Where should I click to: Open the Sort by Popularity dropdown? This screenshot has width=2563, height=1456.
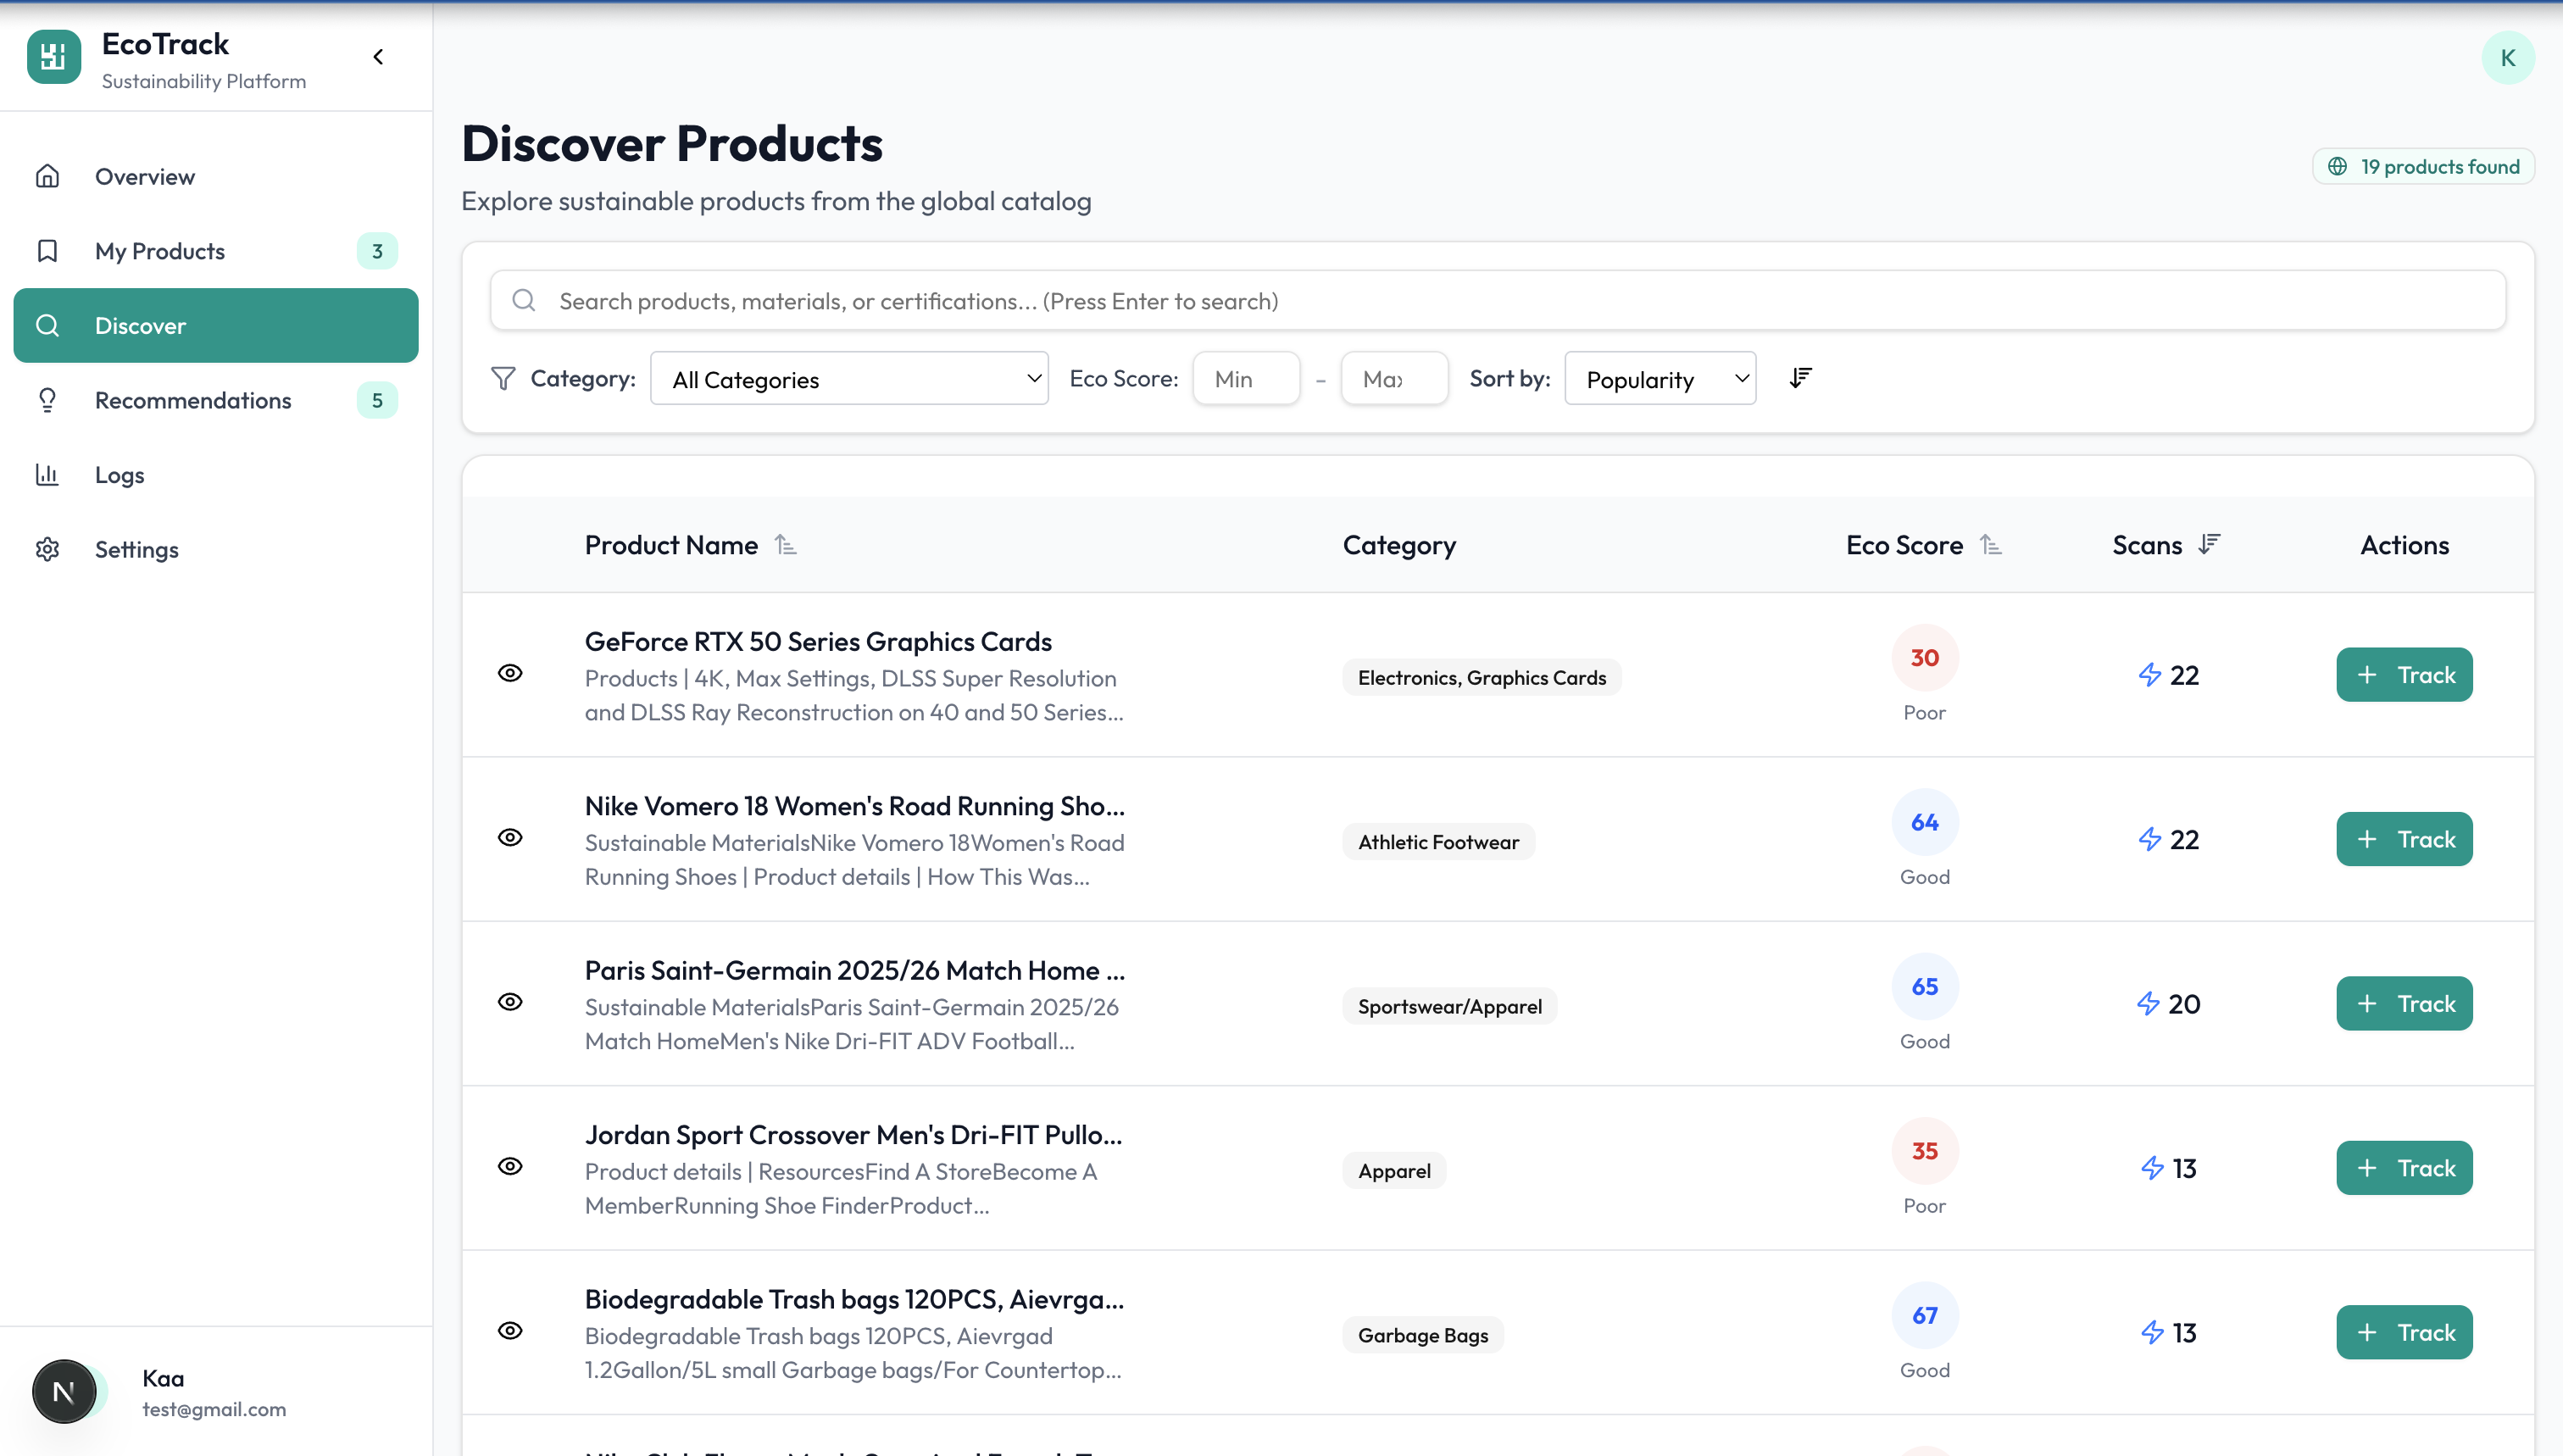(1660, 379)
